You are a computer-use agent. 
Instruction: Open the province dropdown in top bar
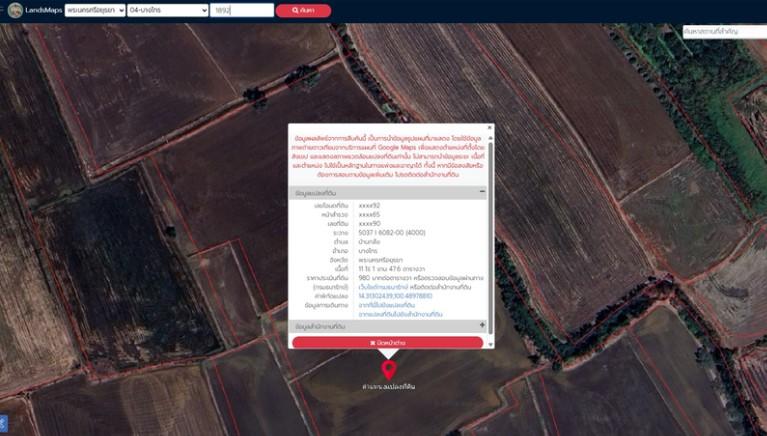[95, 10]
